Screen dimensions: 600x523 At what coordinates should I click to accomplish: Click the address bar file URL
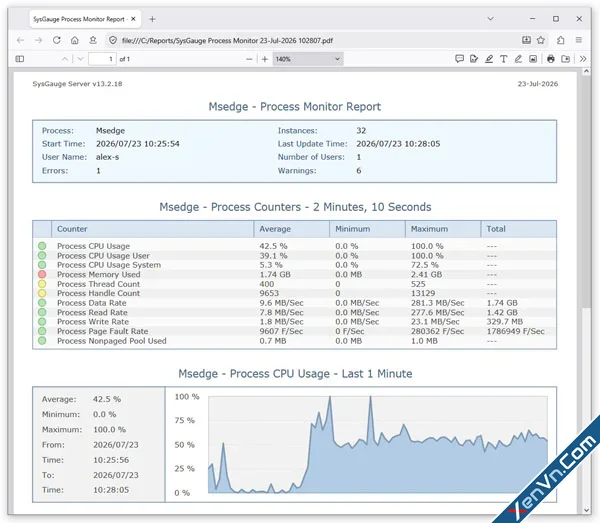[227, 41]
